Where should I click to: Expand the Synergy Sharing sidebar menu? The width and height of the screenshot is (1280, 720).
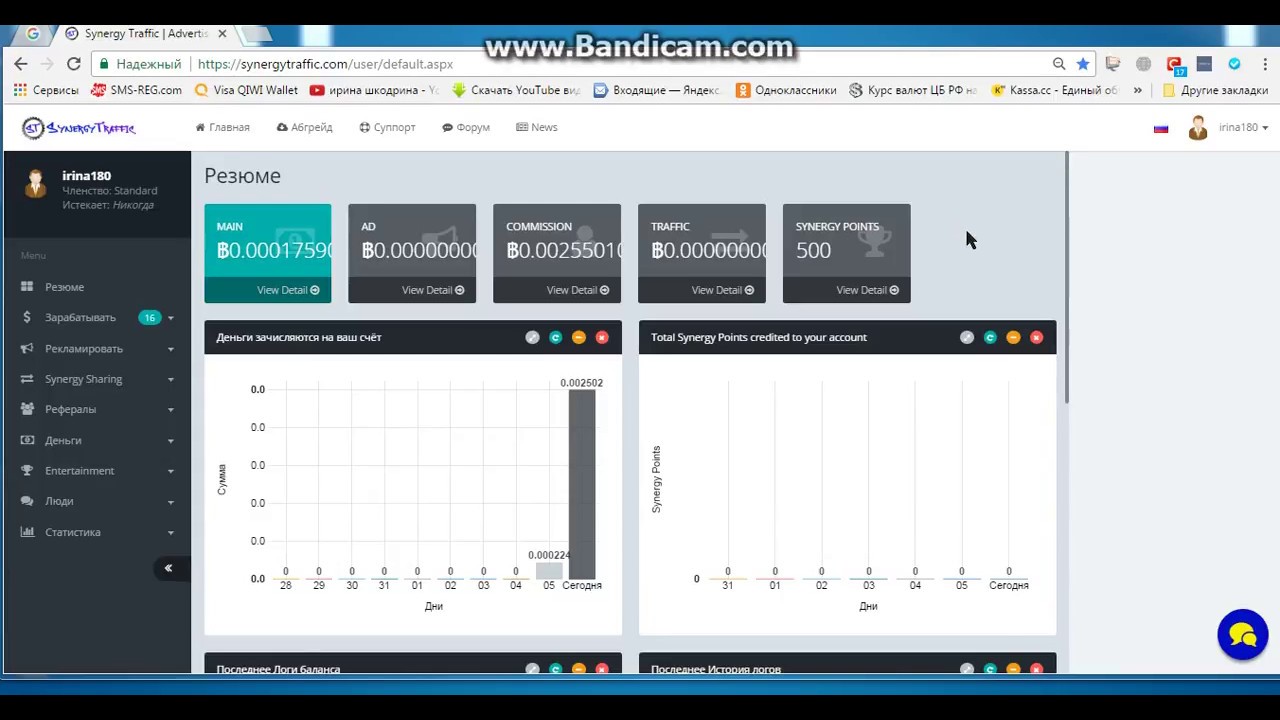pyautogui.click(x=96, y=379)
